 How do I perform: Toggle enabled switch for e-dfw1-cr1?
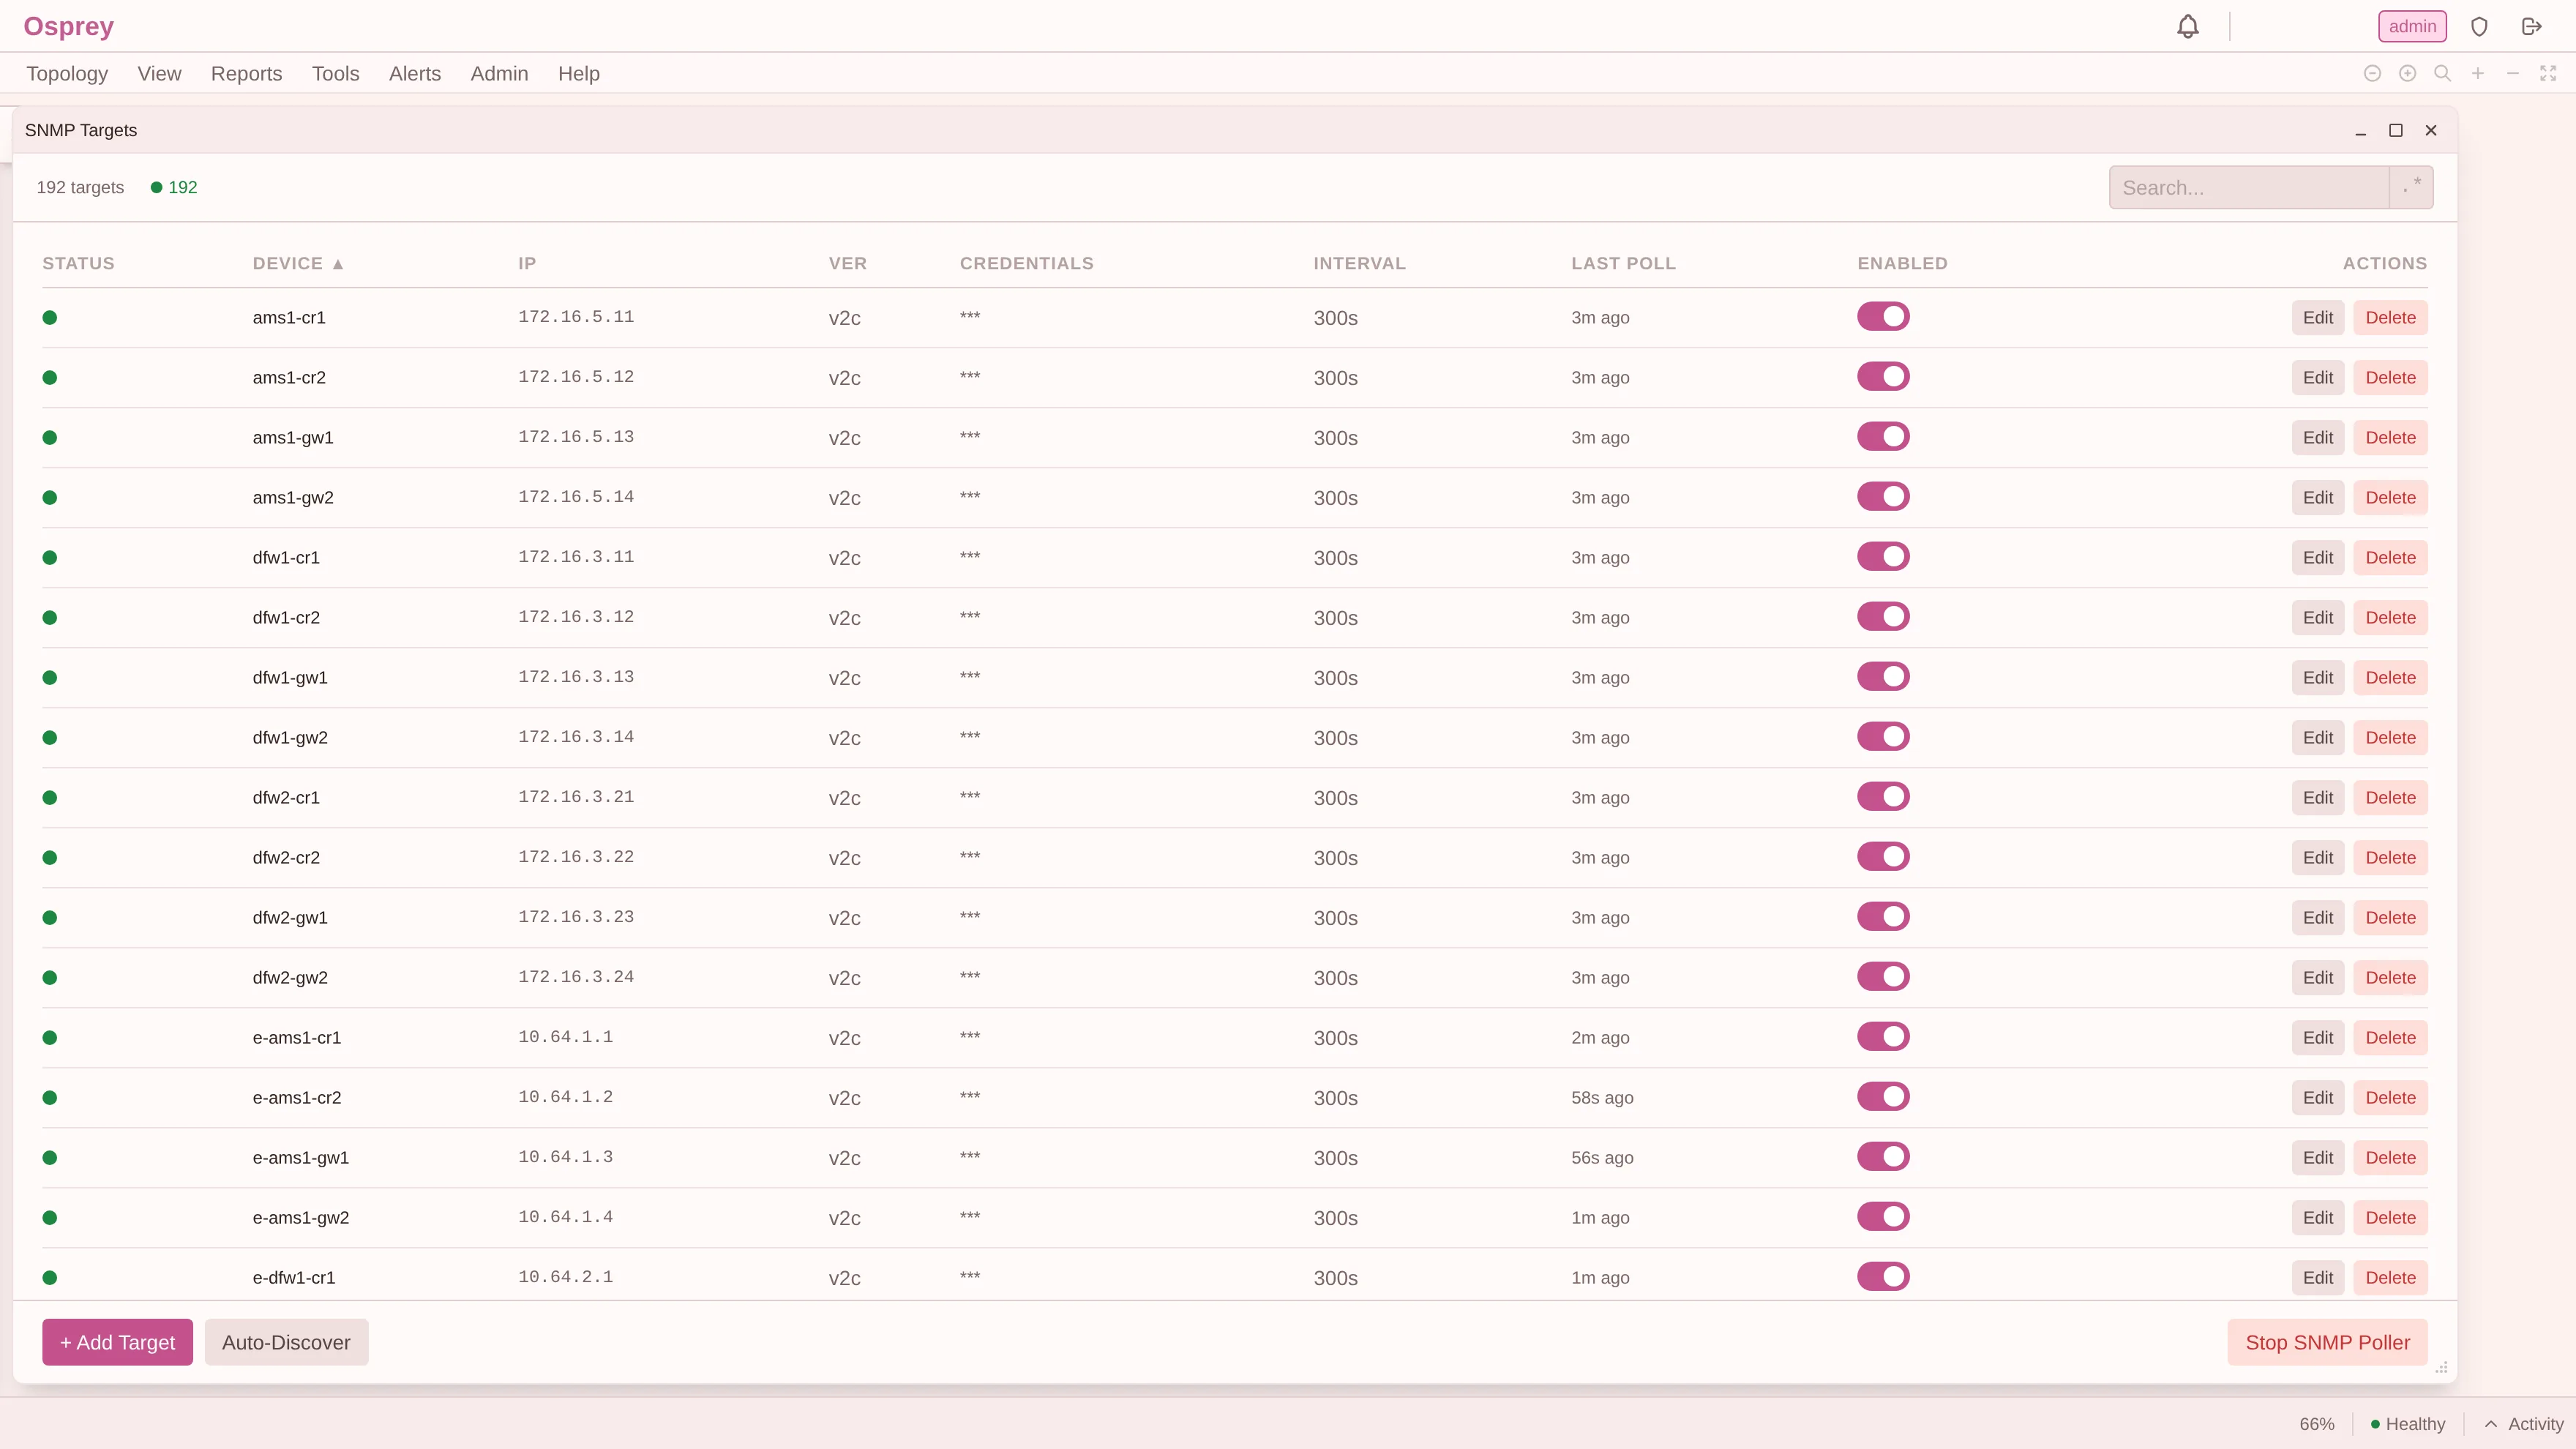(1883, 1277)
